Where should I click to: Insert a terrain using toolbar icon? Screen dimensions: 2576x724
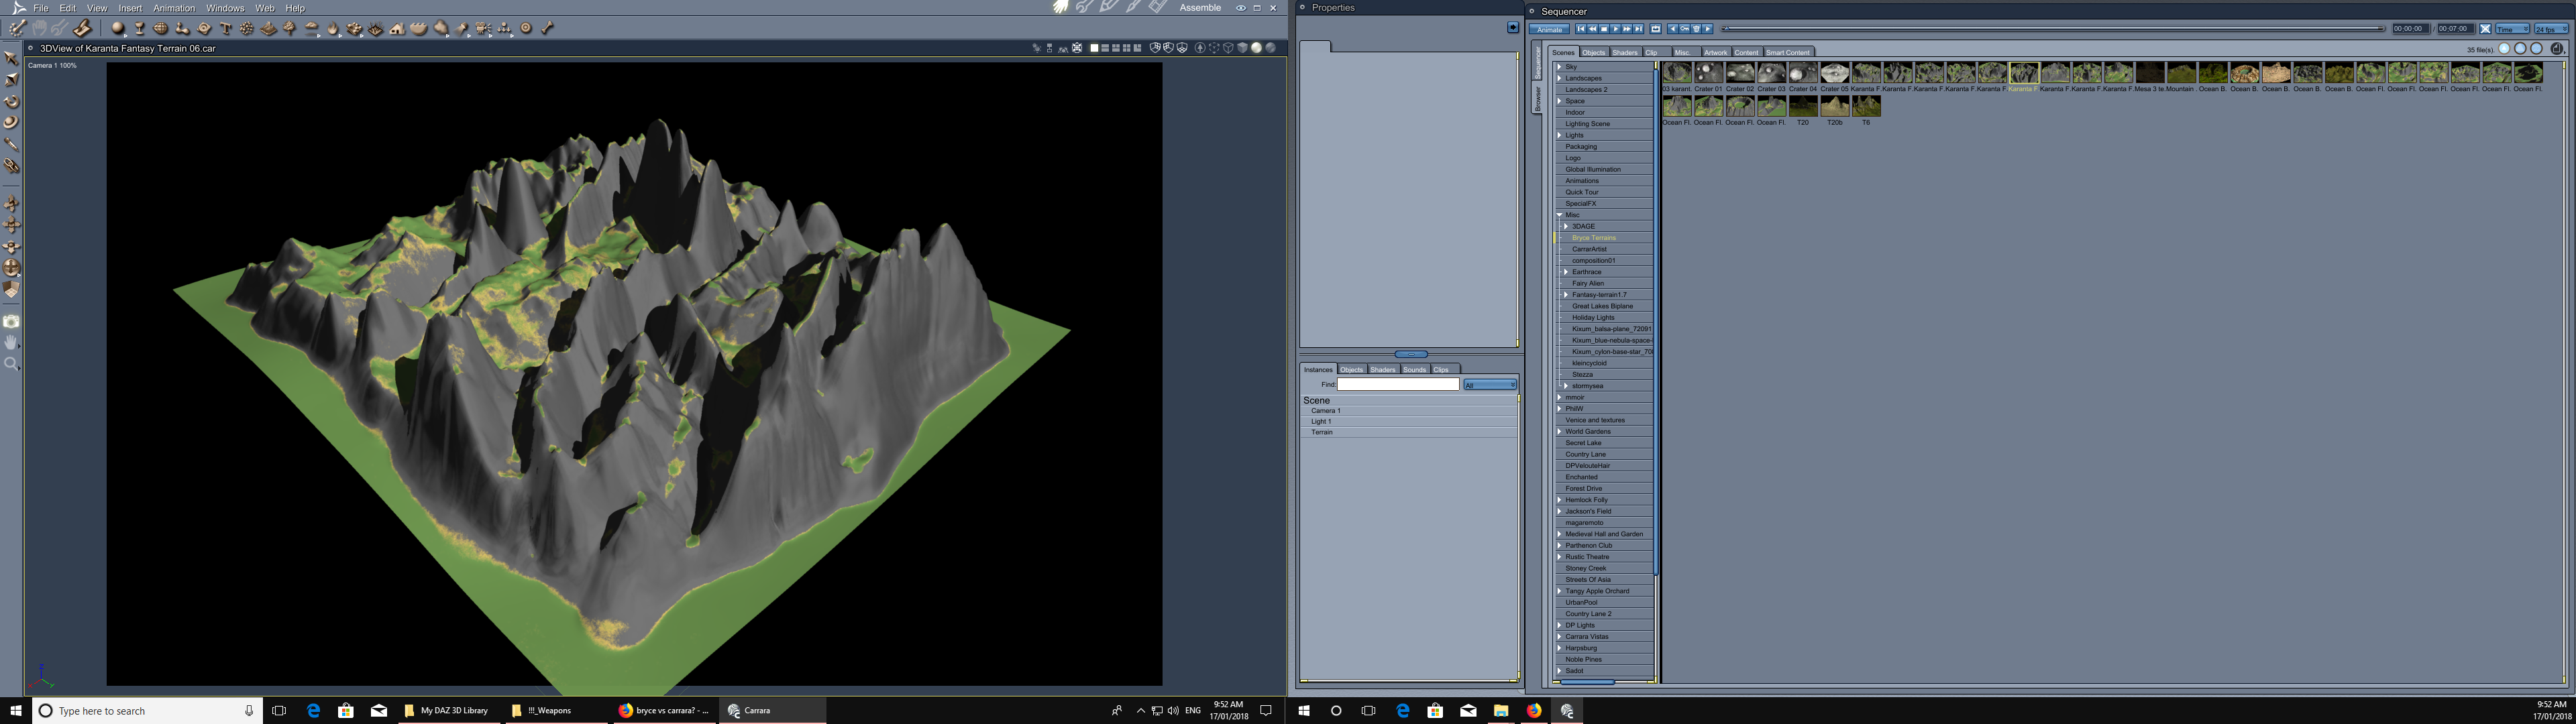click(268, 28)
